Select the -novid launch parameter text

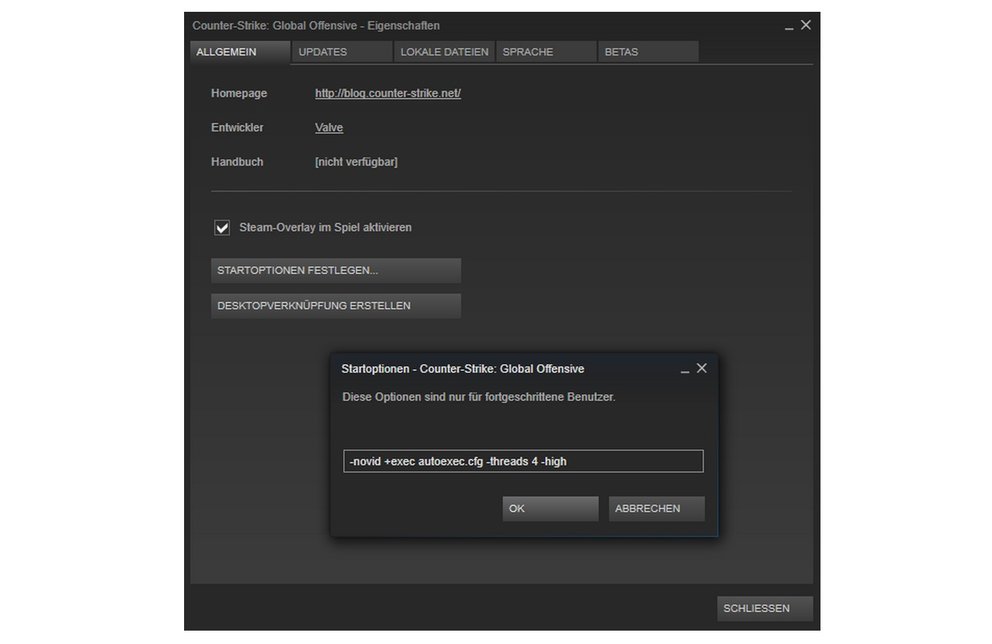pos(363,461)
